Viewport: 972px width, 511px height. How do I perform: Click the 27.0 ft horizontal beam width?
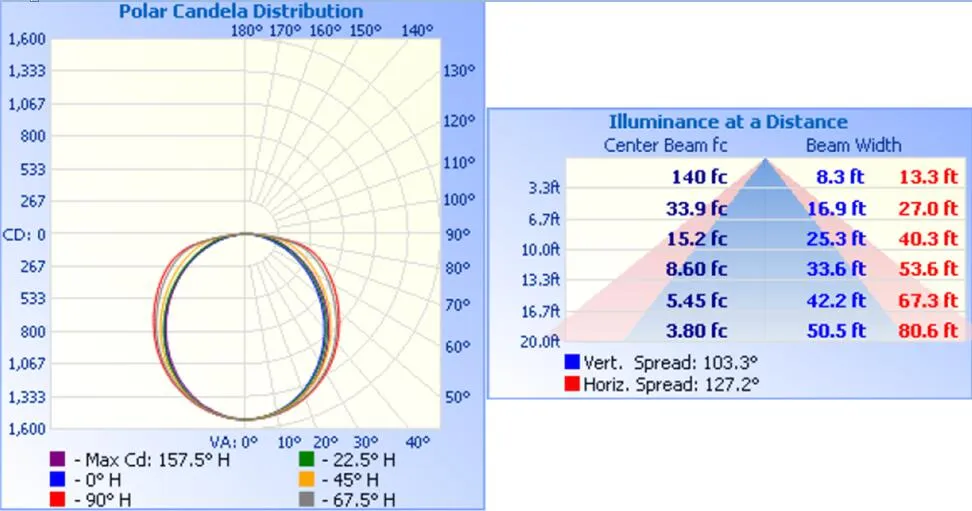point(929,208)
